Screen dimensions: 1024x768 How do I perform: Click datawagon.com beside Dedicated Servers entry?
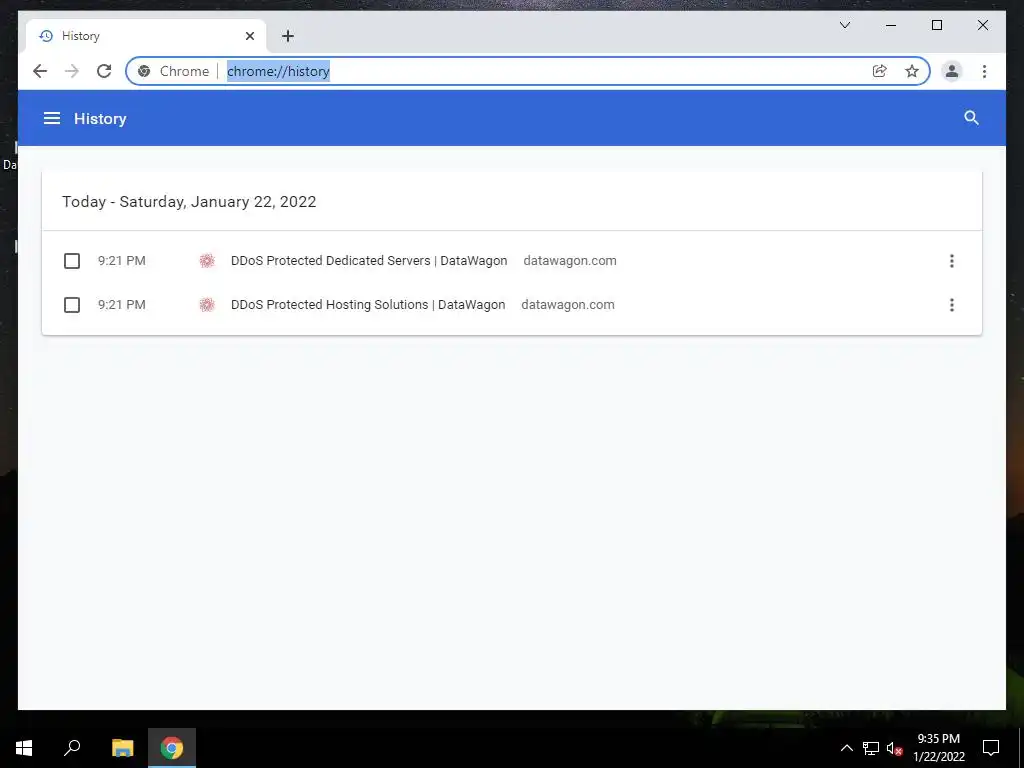click(569, 261)
